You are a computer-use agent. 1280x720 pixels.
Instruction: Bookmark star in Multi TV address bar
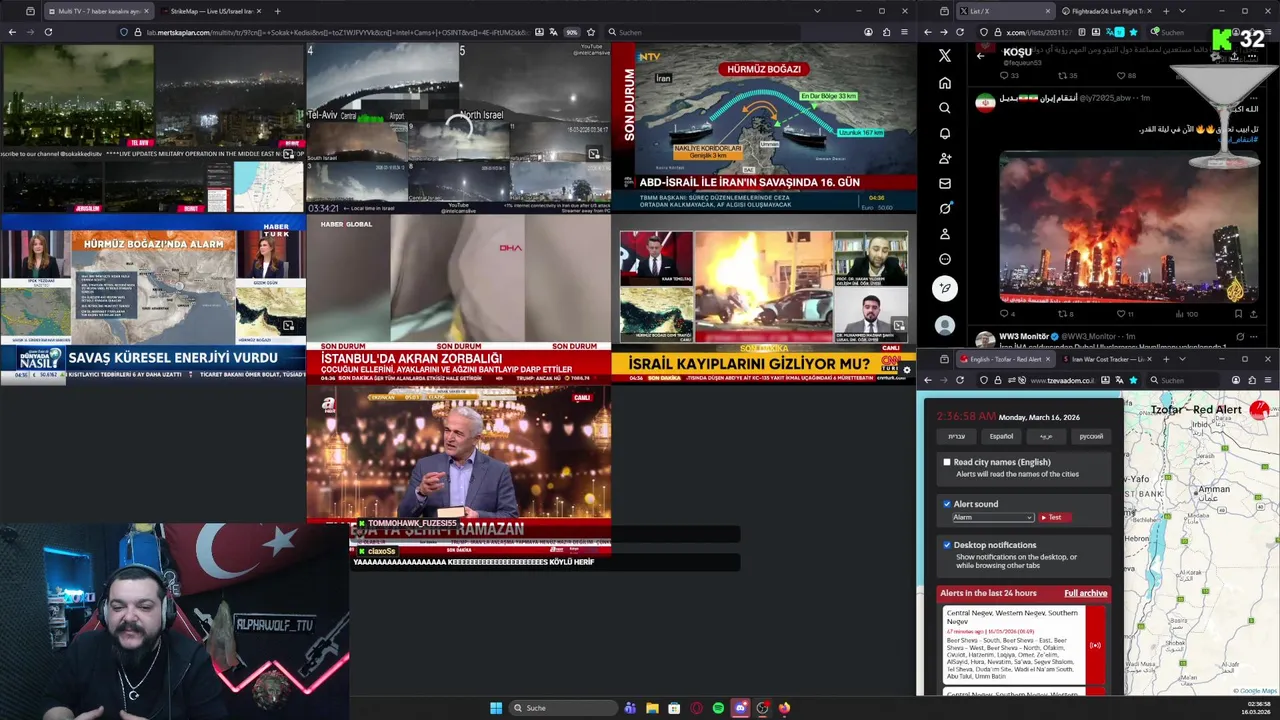[591, 32]
